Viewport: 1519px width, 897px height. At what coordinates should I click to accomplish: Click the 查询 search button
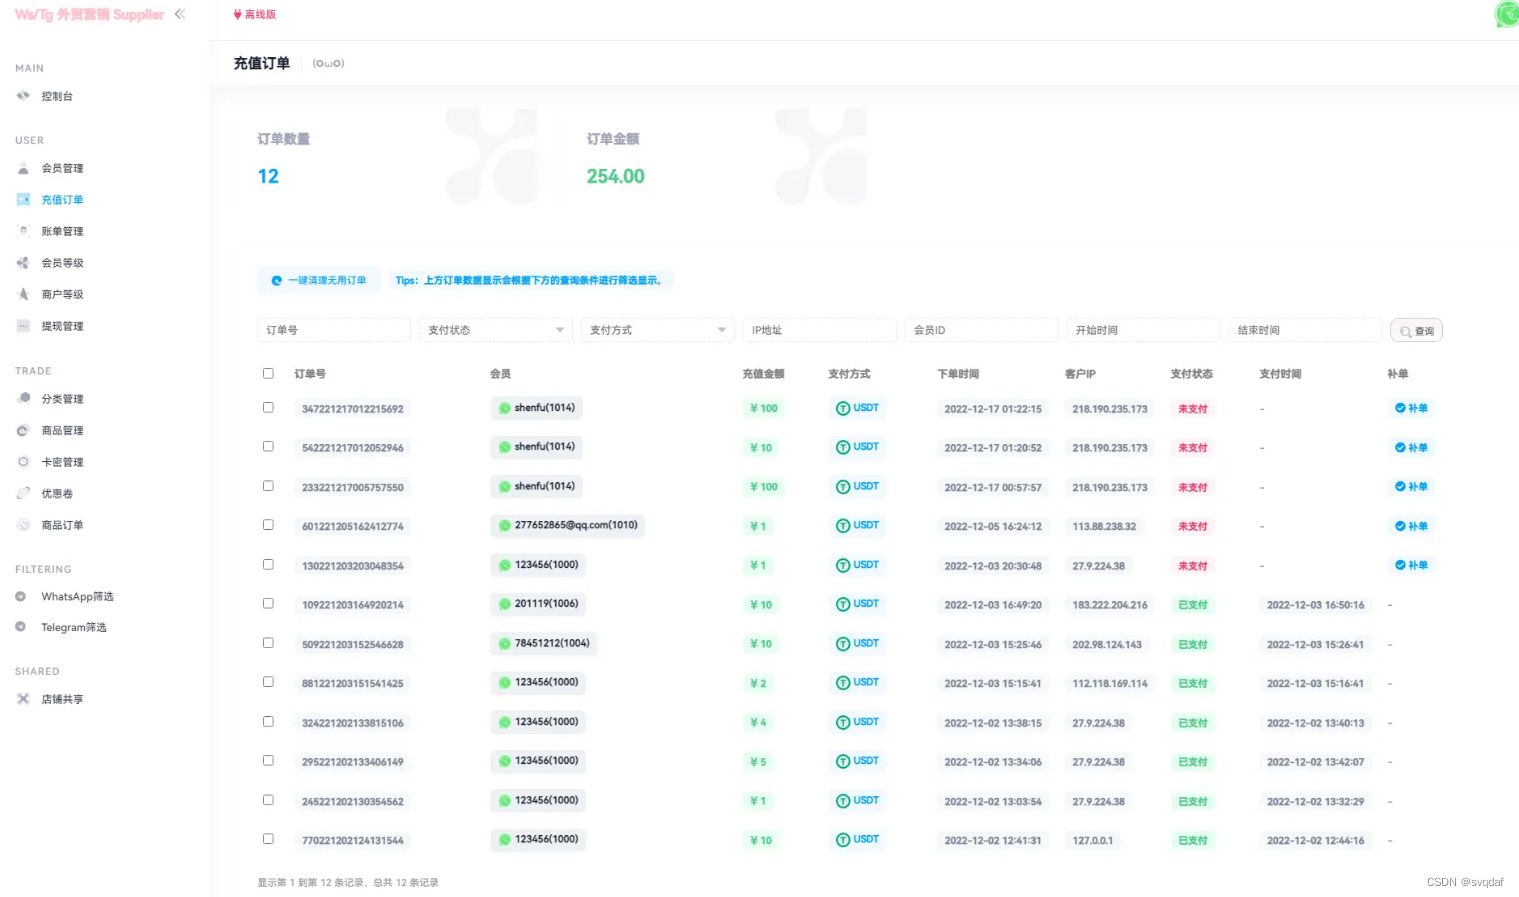[x=1416, y=331]
